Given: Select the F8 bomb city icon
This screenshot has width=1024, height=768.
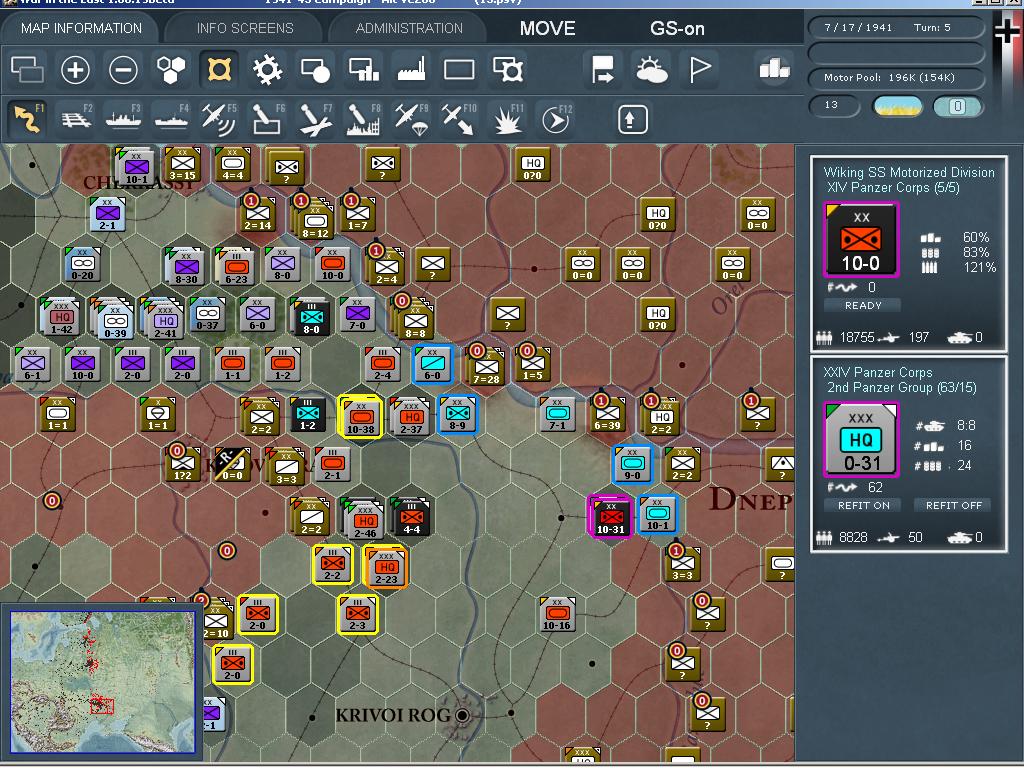Looking at the screenshot, I should coord(363,119).
